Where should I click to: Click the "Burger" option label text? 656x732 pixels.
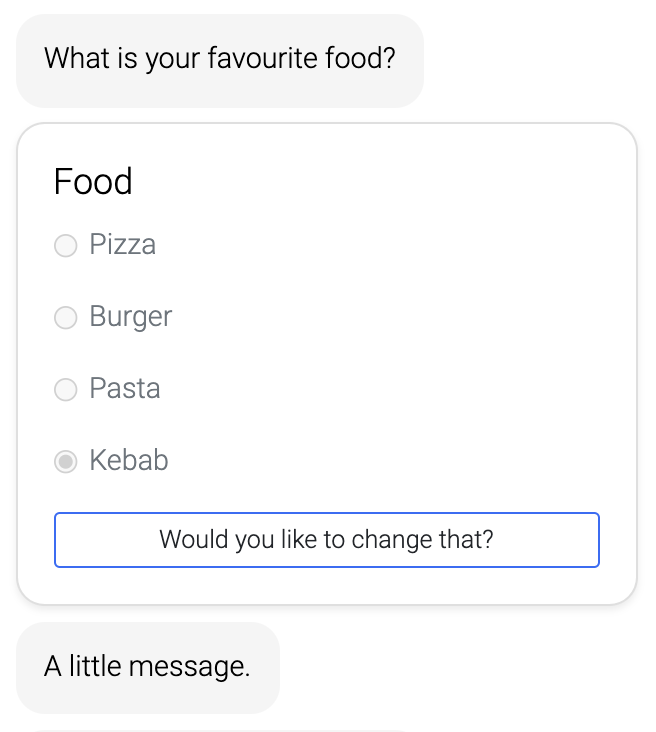[130, 317]
